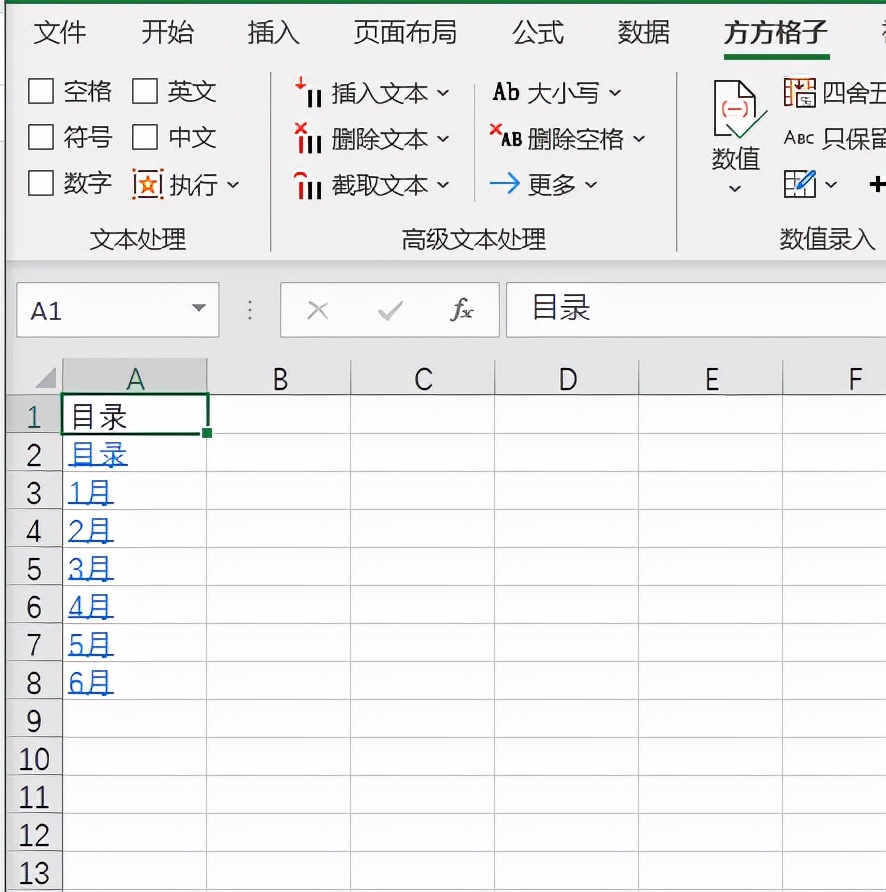Click the 目录 hyperlink in row 2
This screenshot has width=886, height=892.
click(x=97, y=454)
